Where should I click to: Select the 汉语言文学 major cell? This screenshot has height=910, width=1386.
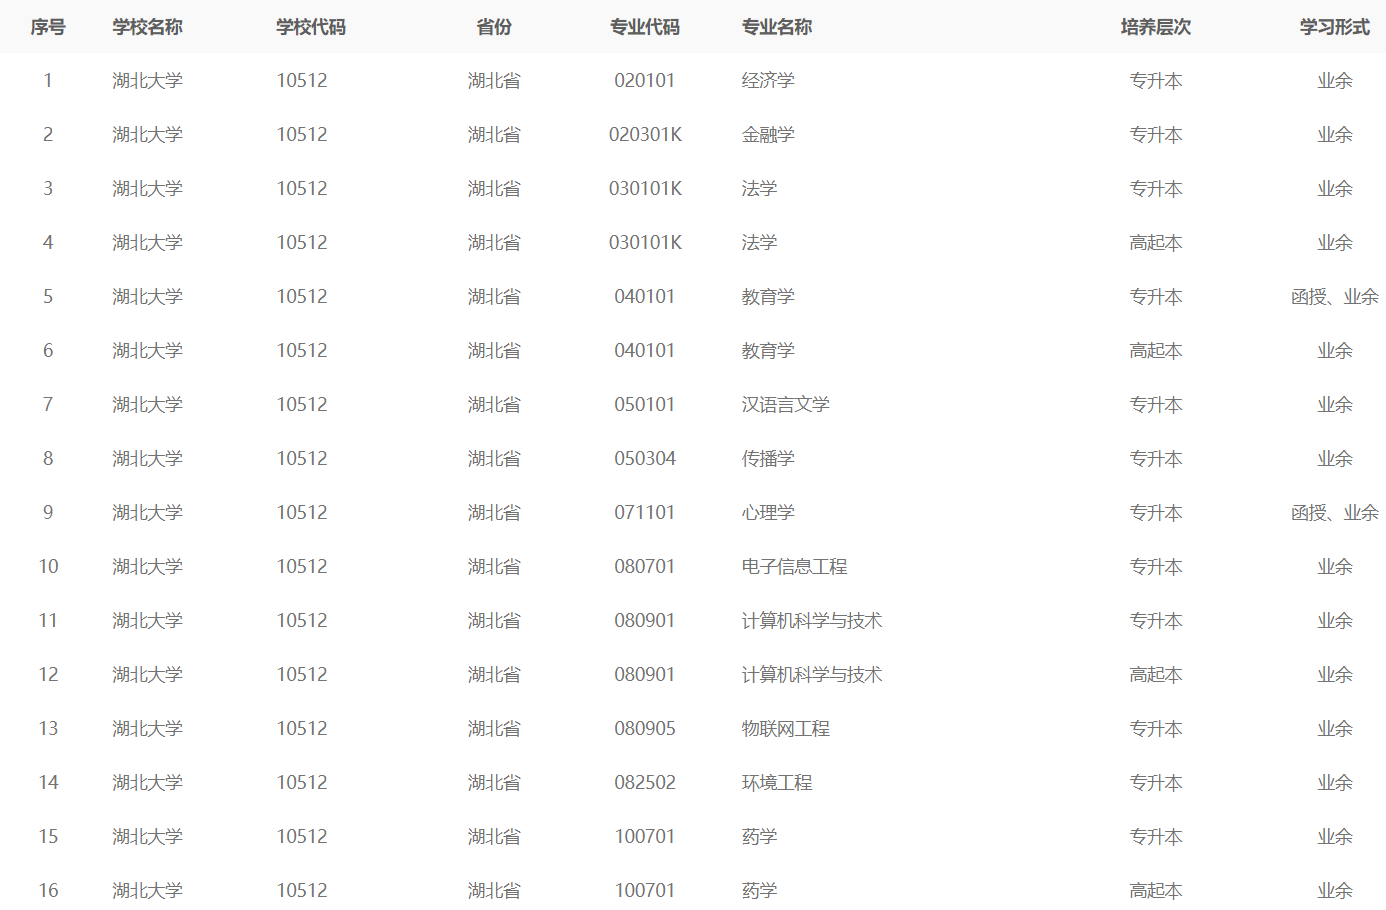(x=786, y=405)
